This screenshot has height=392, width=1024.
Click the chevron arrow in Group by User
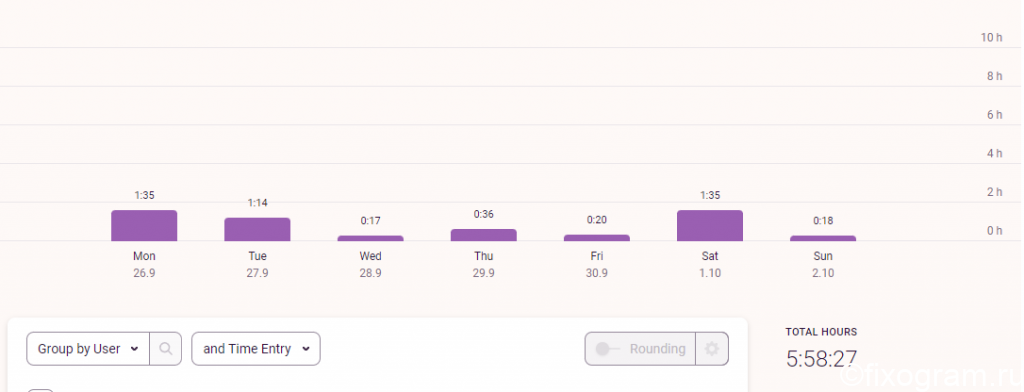pos(135,349)
